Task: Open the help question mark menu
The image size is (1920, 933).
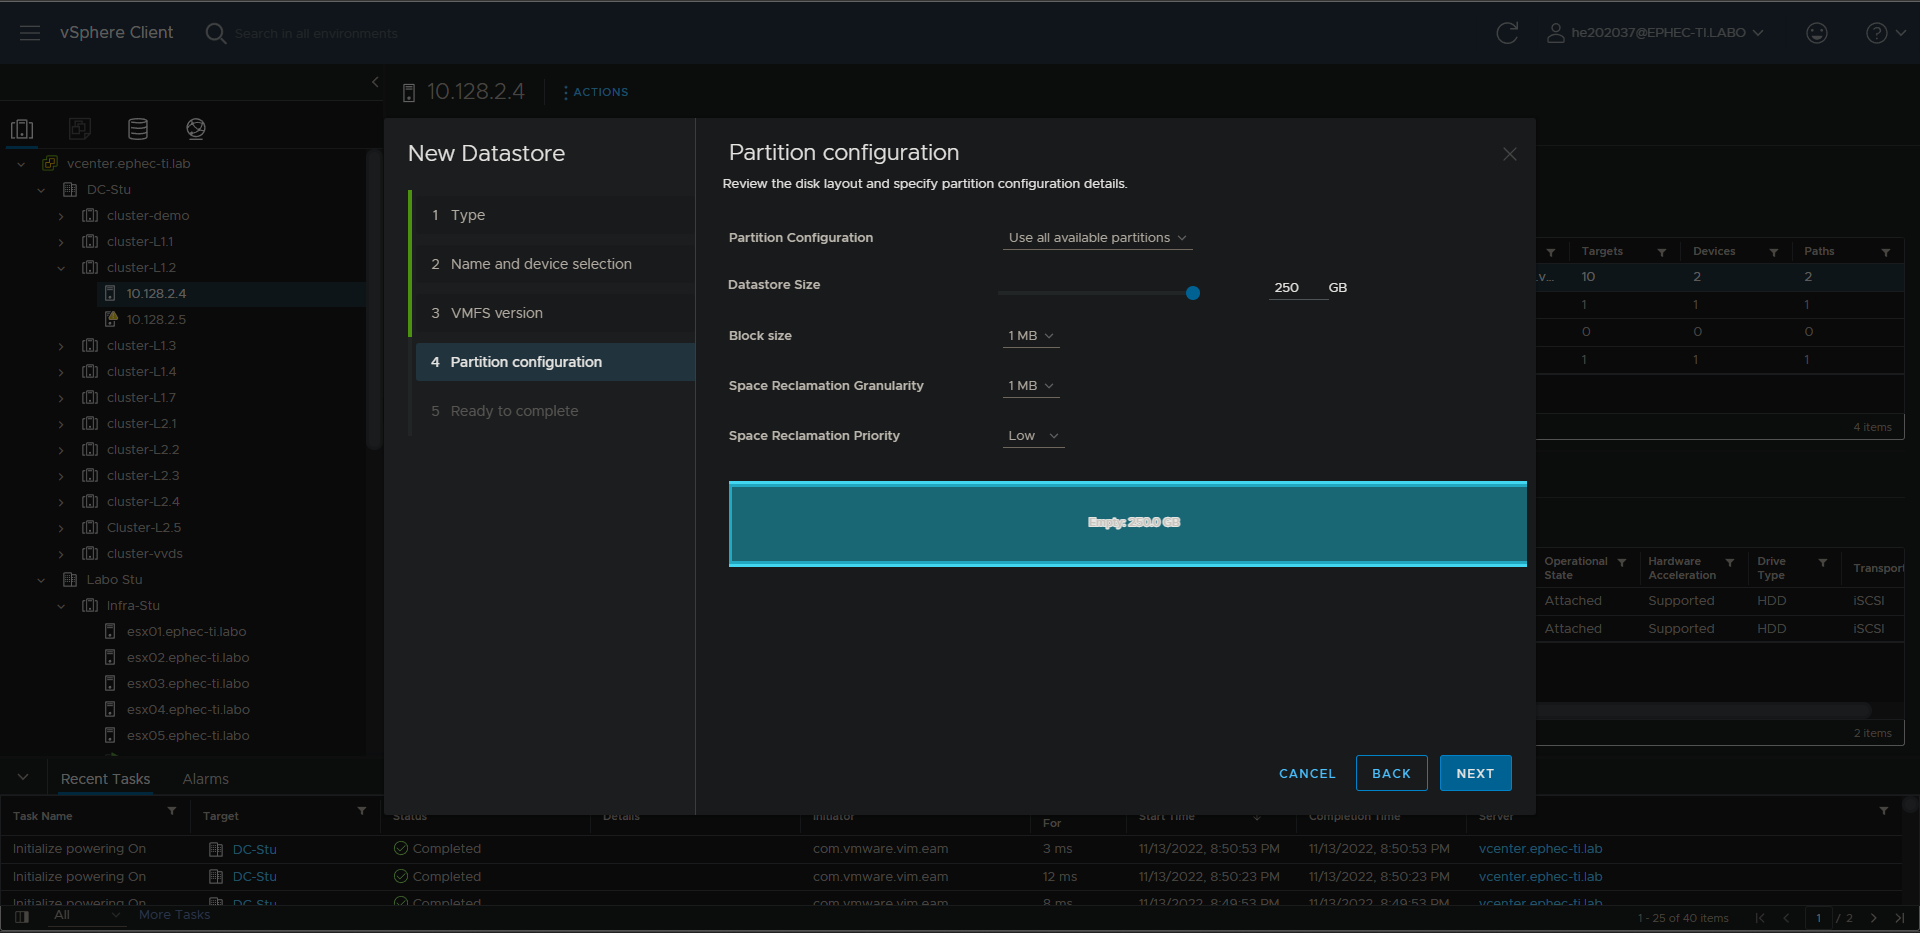Action: 1885,33
